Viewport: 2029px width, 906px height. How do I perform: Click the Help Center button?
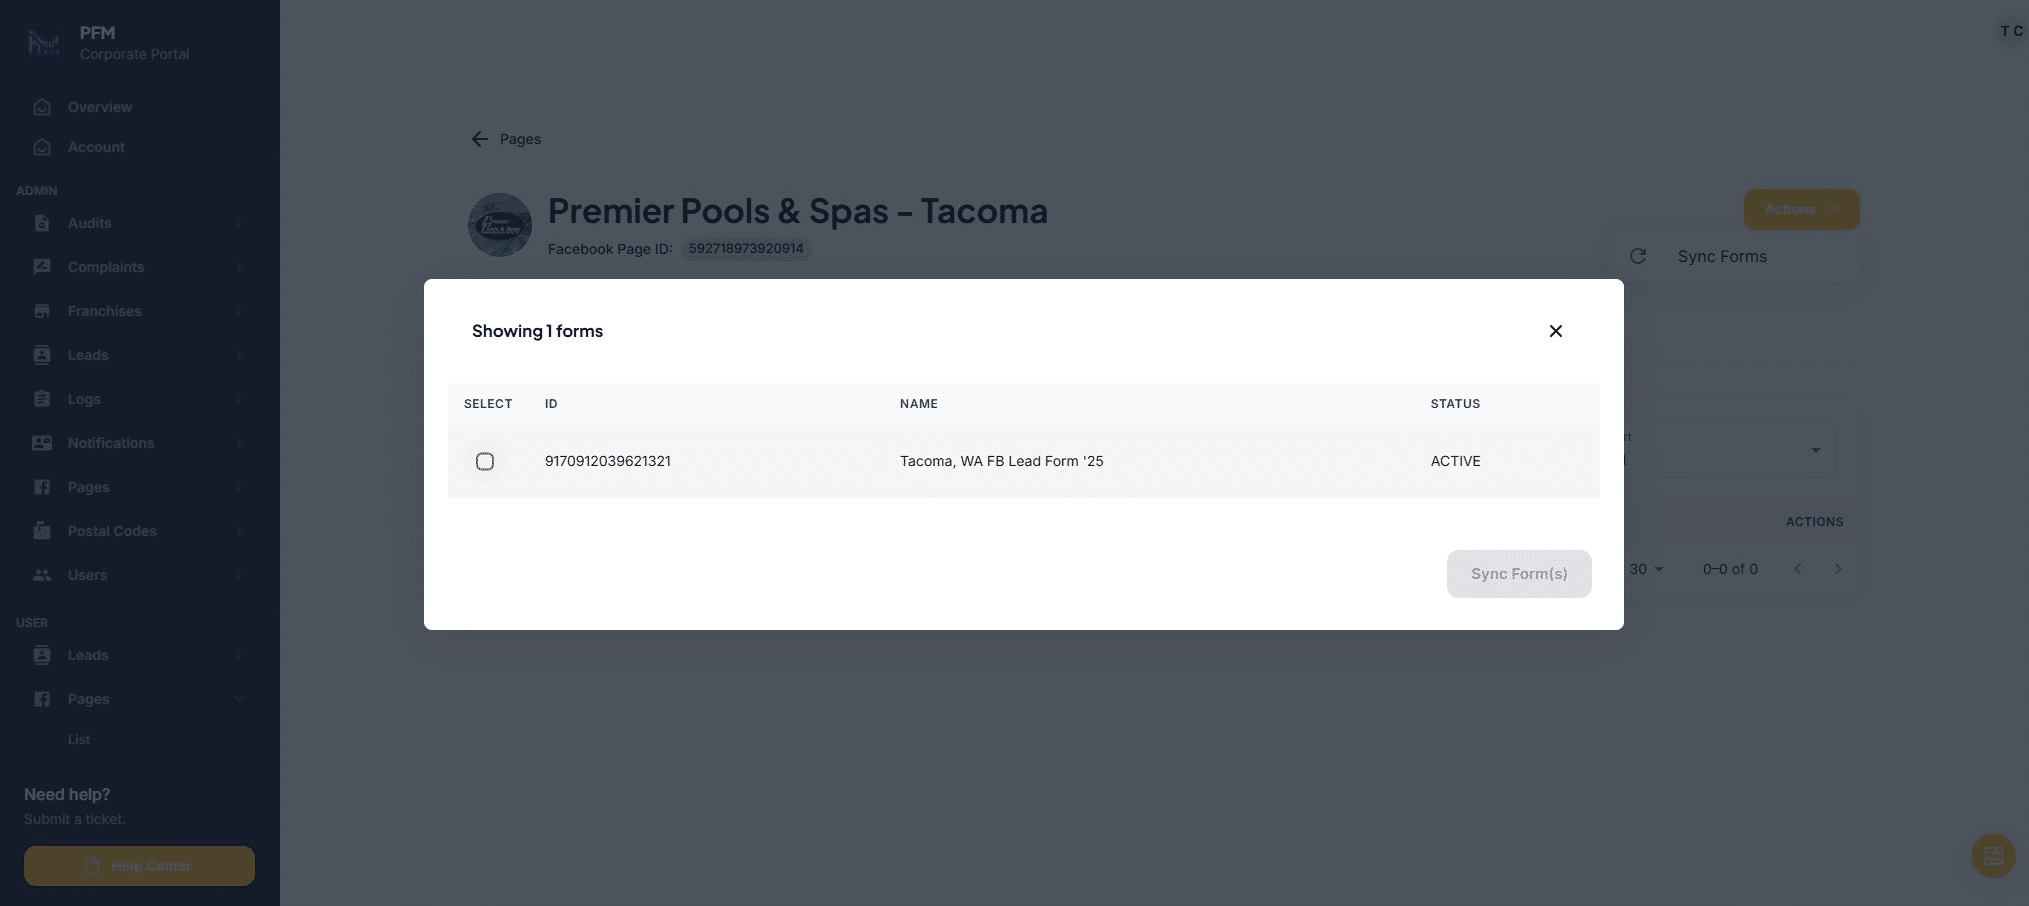pyautogui.click(x=139, y=866)
